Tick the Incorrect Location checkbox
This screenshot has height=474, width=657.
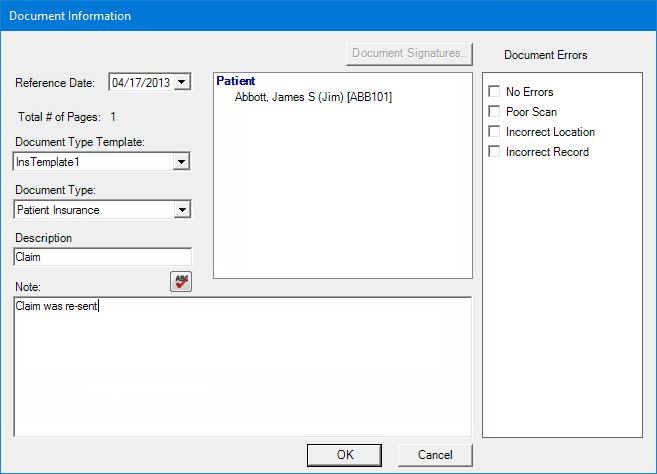point(494,132)
